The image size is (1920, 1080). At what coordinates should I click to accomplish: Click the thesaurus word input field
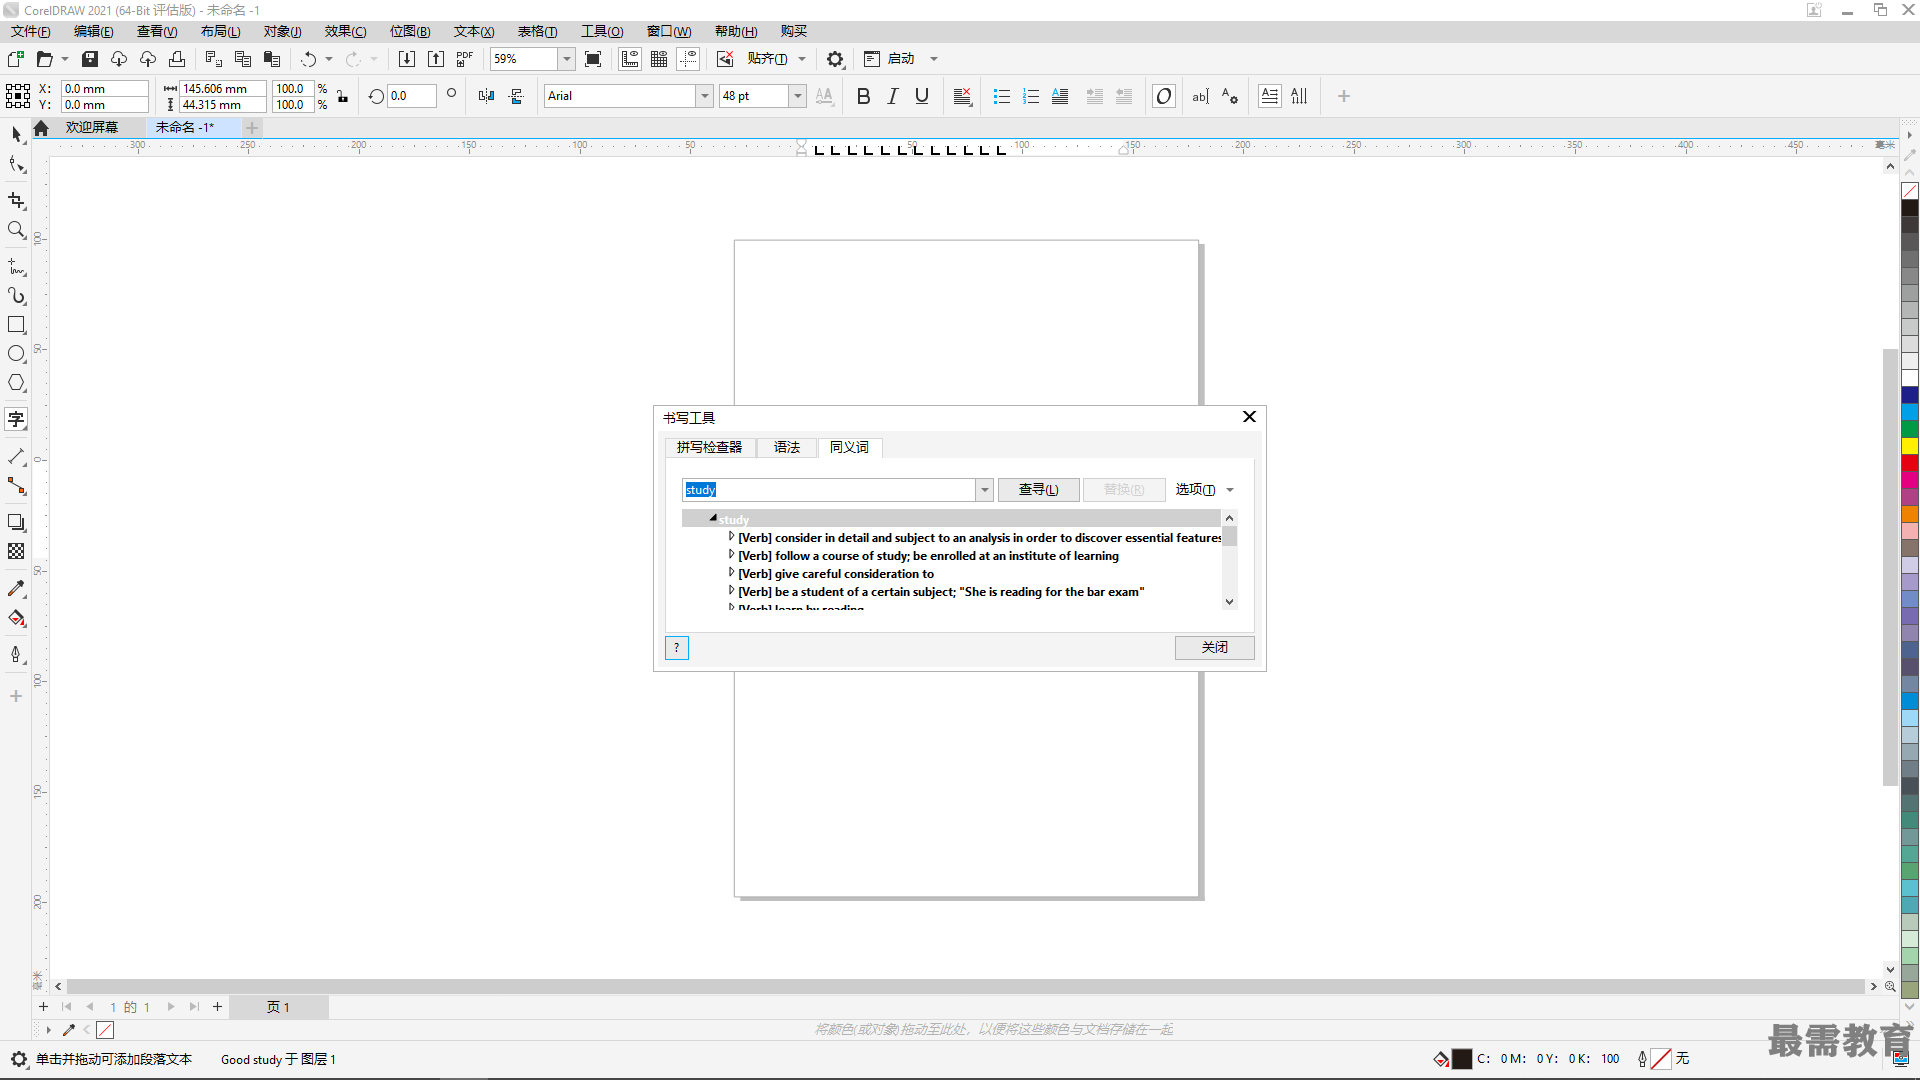pyautogui.click(x=829, y=490)
